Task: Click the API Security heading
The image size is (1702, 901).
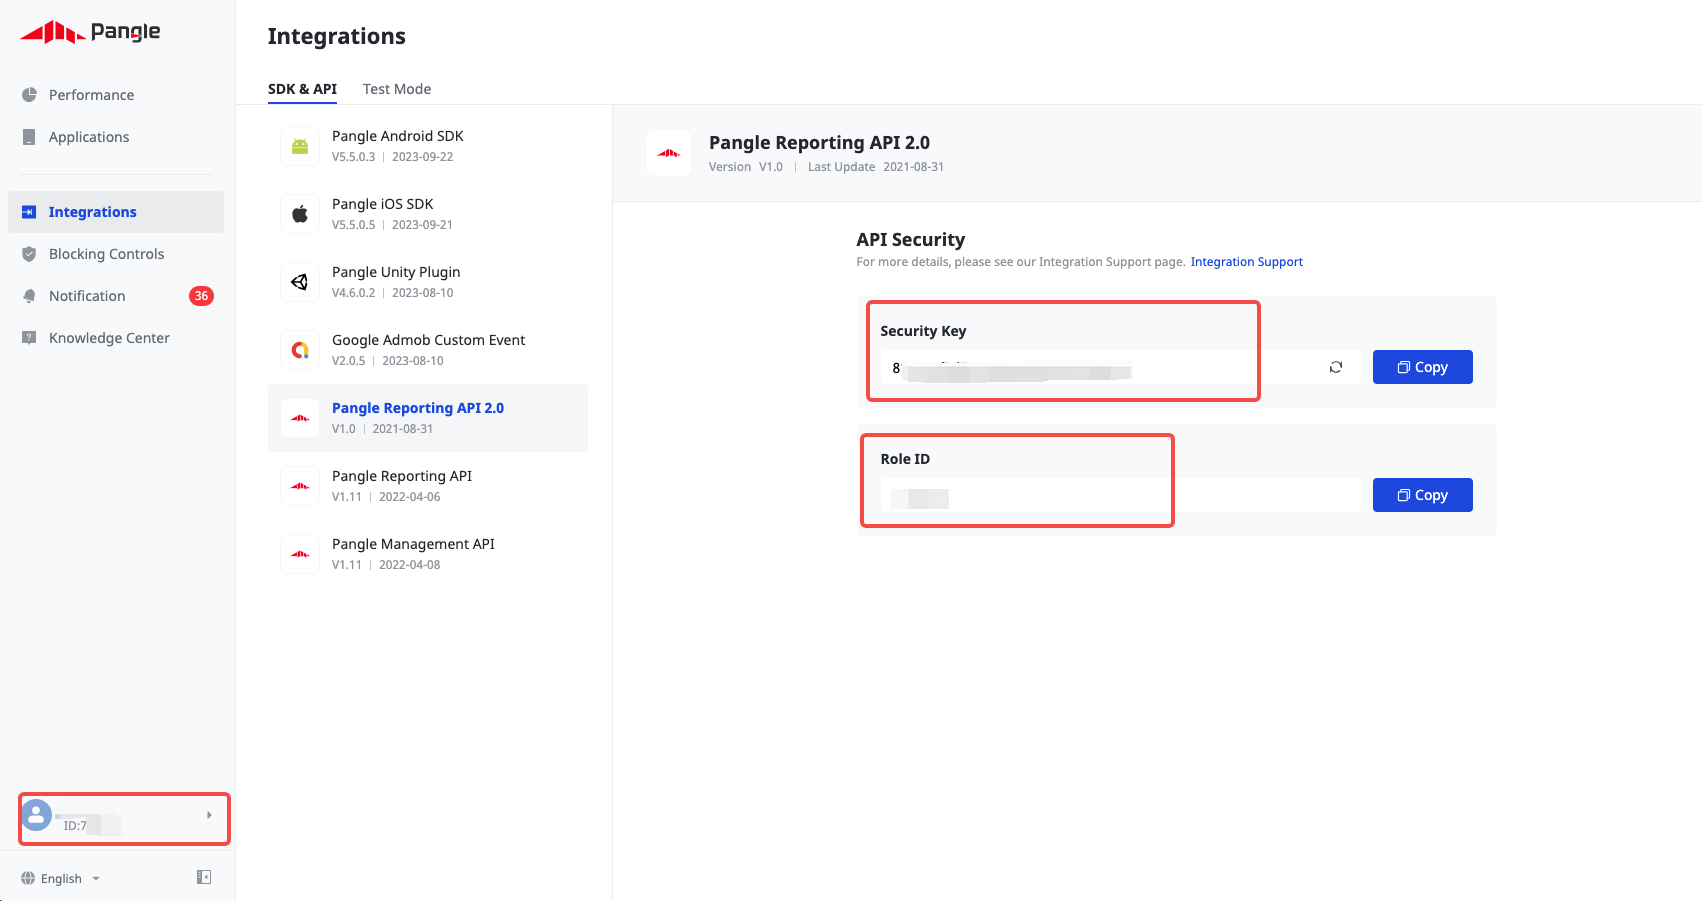Action: coord(911,240)
